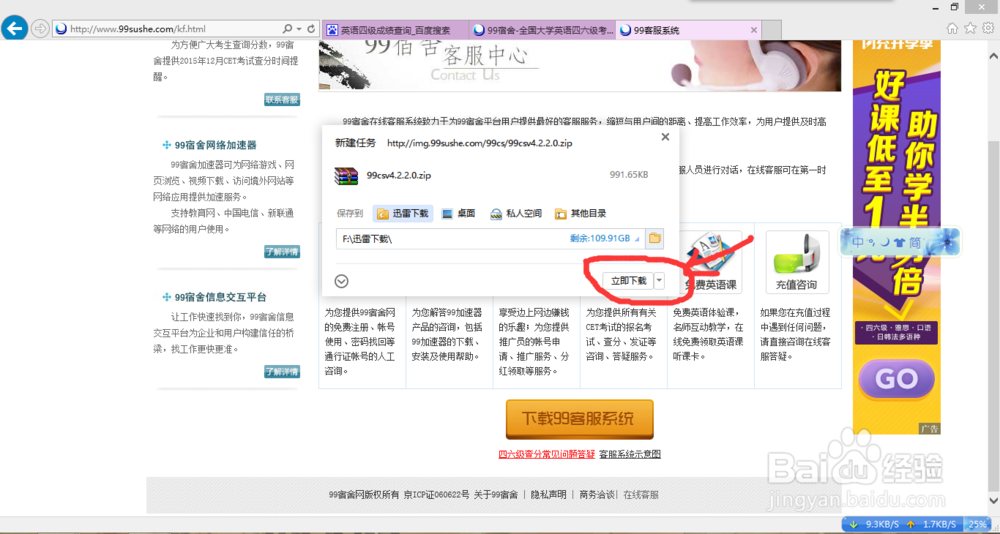Open the dropdown arrow beside 立即下载

(x=660, y=281)
